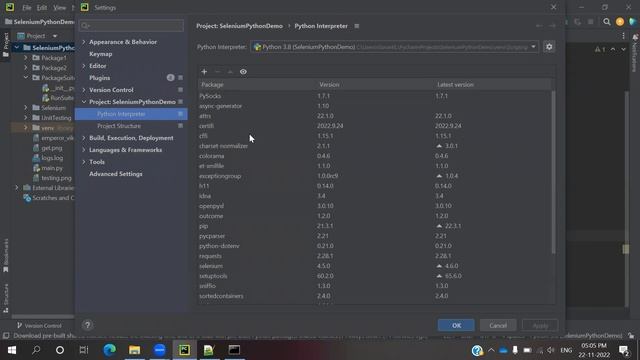The height and width of the screenshot is (360, 640).
Task: Open Plugins settings page
Action: [x=100, y=78]
